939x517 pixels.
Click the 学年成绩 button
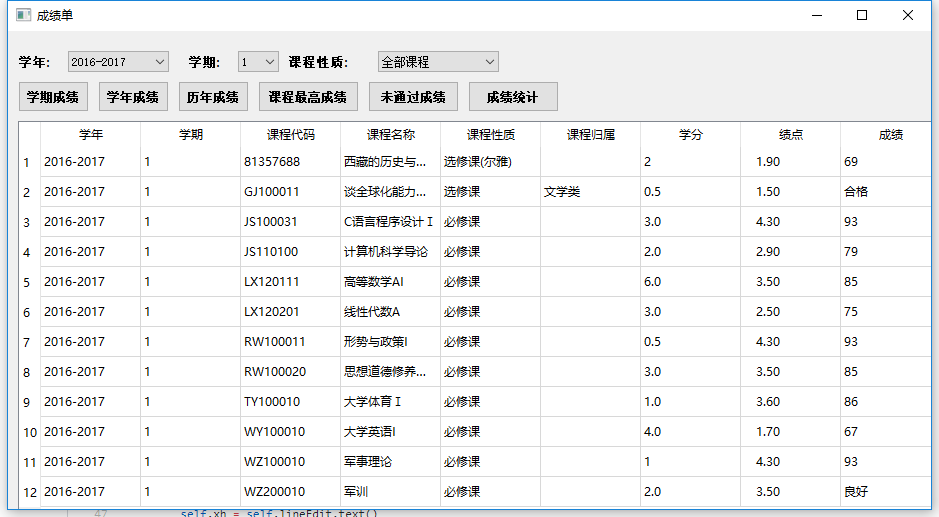tap(133, 97)
